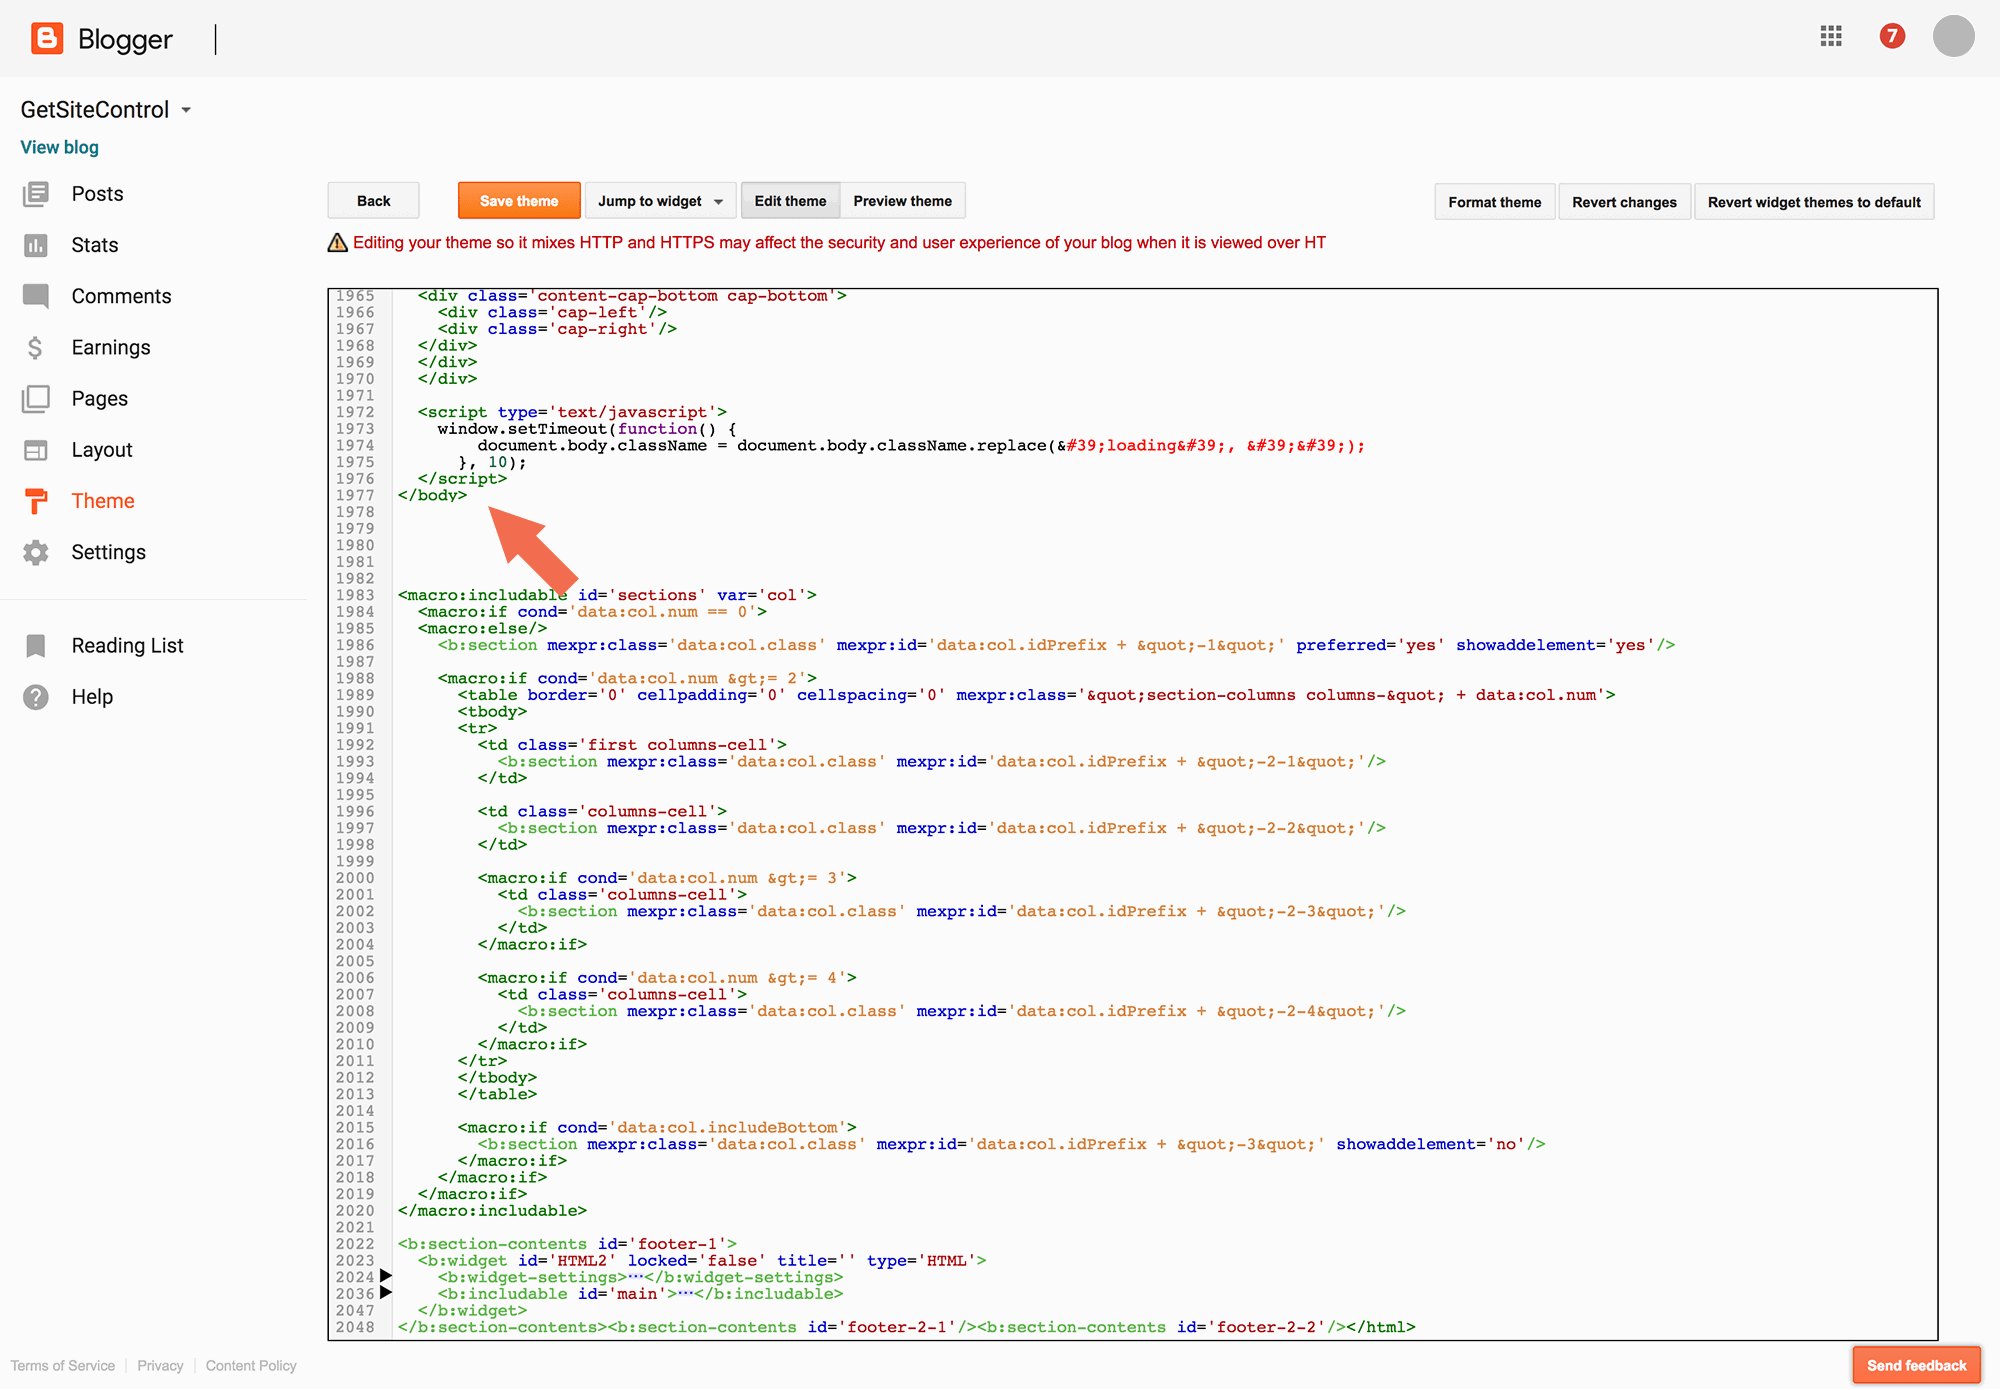
Task: Select the Edit theme tab
Action: [x=790, y=201]
